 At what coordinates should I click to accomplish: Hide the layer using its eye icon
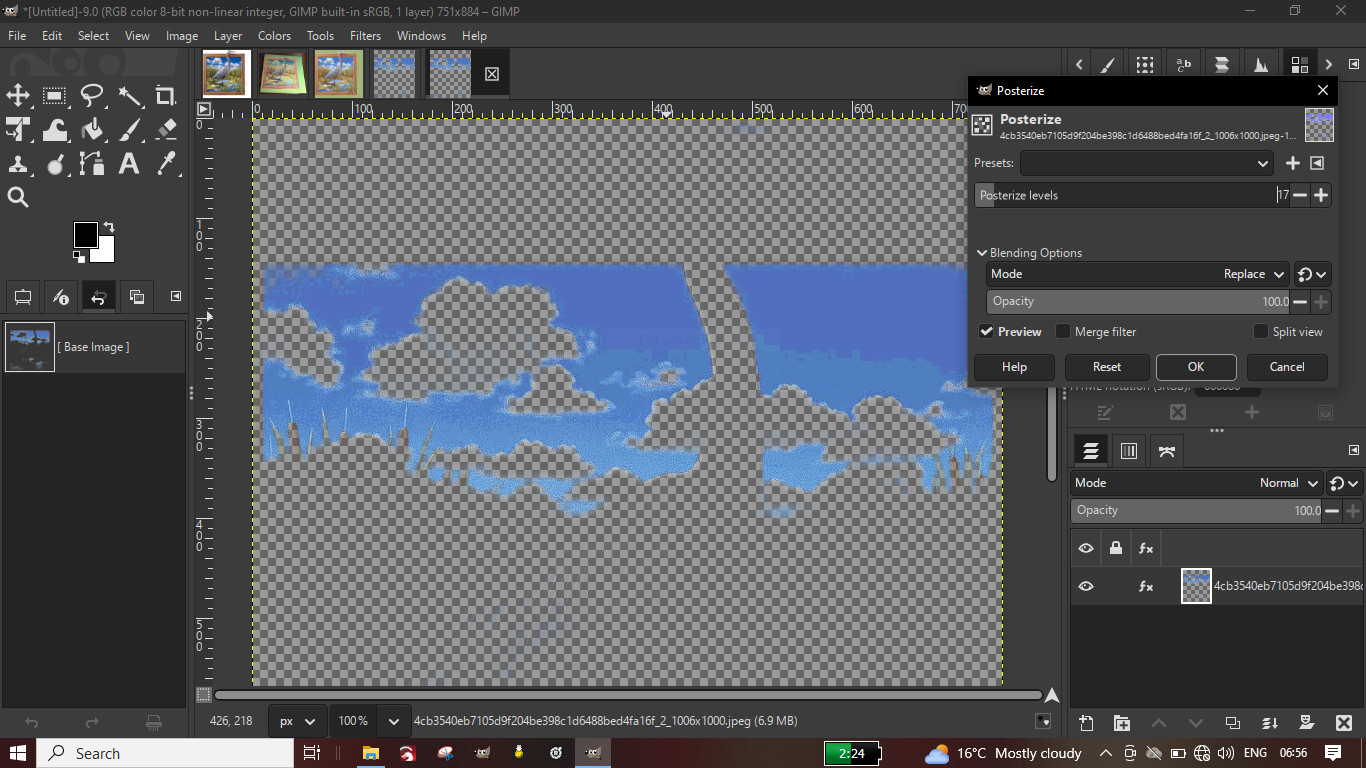tap(1086, 587)
